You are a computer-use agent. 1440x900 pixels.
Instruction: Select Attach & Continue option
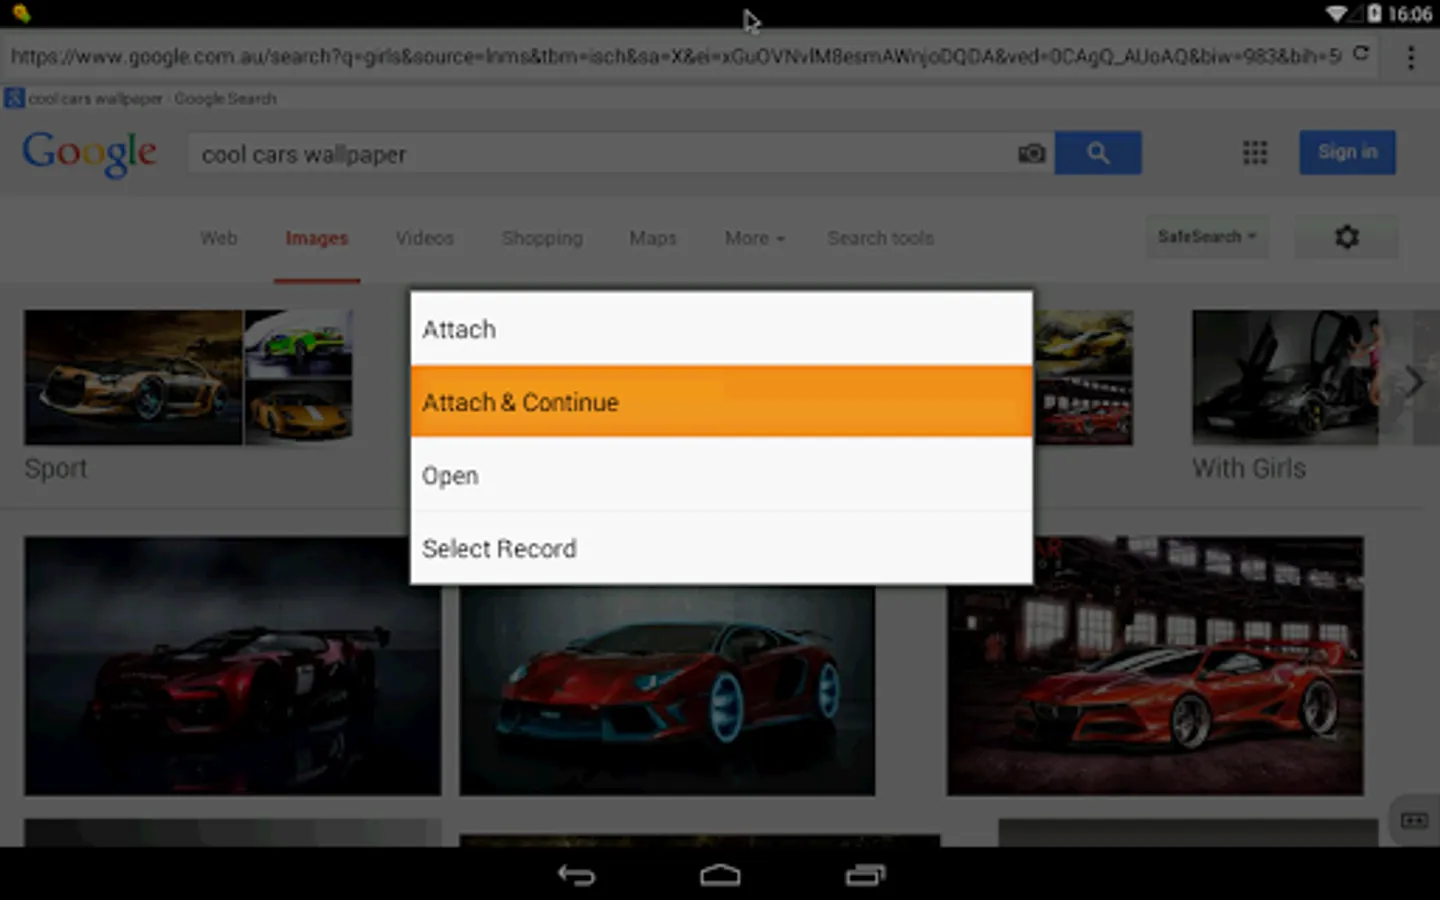click(721, 402)
